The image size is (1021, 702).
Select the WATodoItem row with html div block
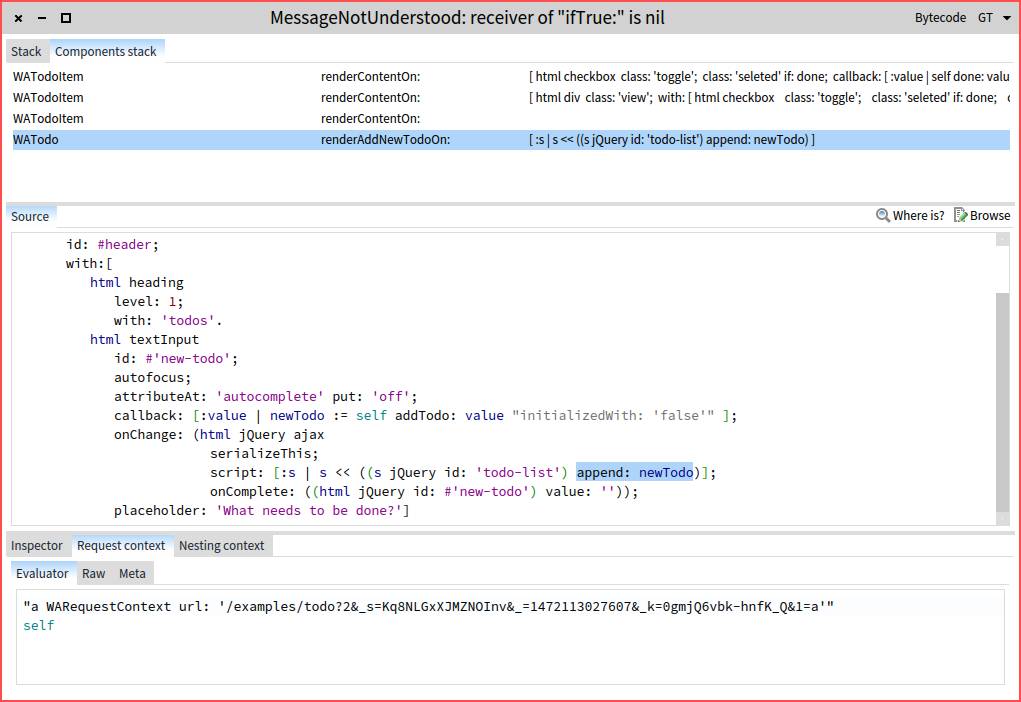511,98
